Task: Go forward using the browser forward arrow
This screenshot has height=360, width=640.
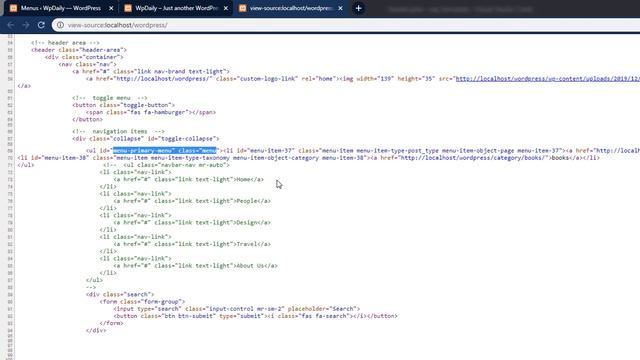Action: [26, 25]
